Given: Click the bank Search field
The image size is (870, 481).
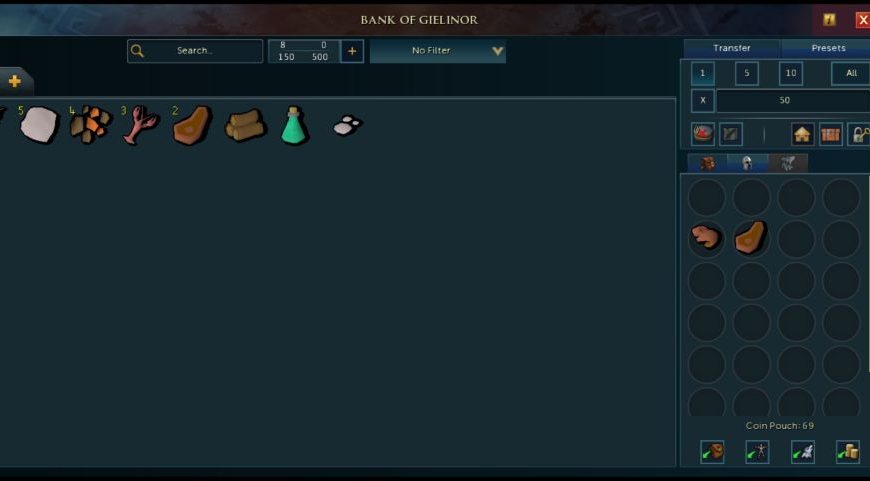Looking at the screenshot, I should click(195, 50).
